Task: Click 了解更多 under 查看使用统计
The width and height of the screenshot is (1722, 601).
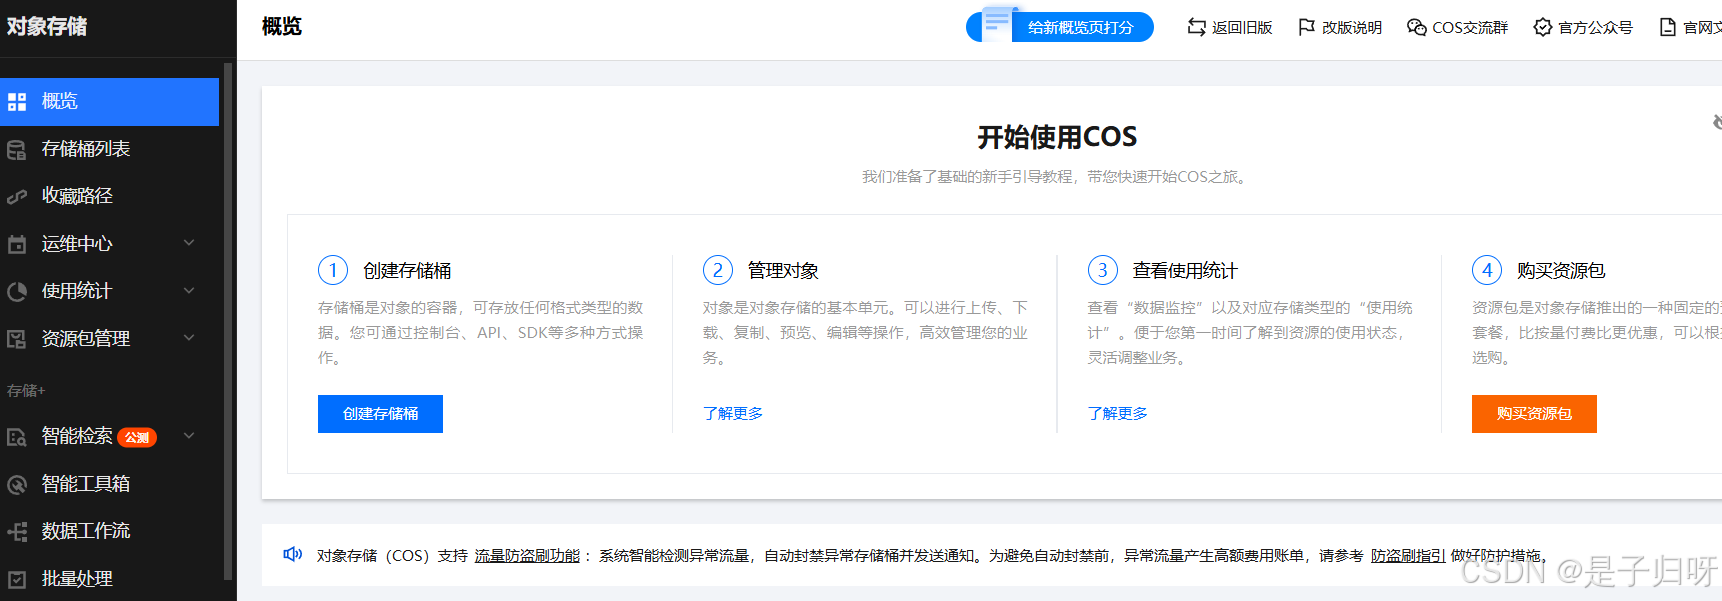Action: tap(1118, 413)
